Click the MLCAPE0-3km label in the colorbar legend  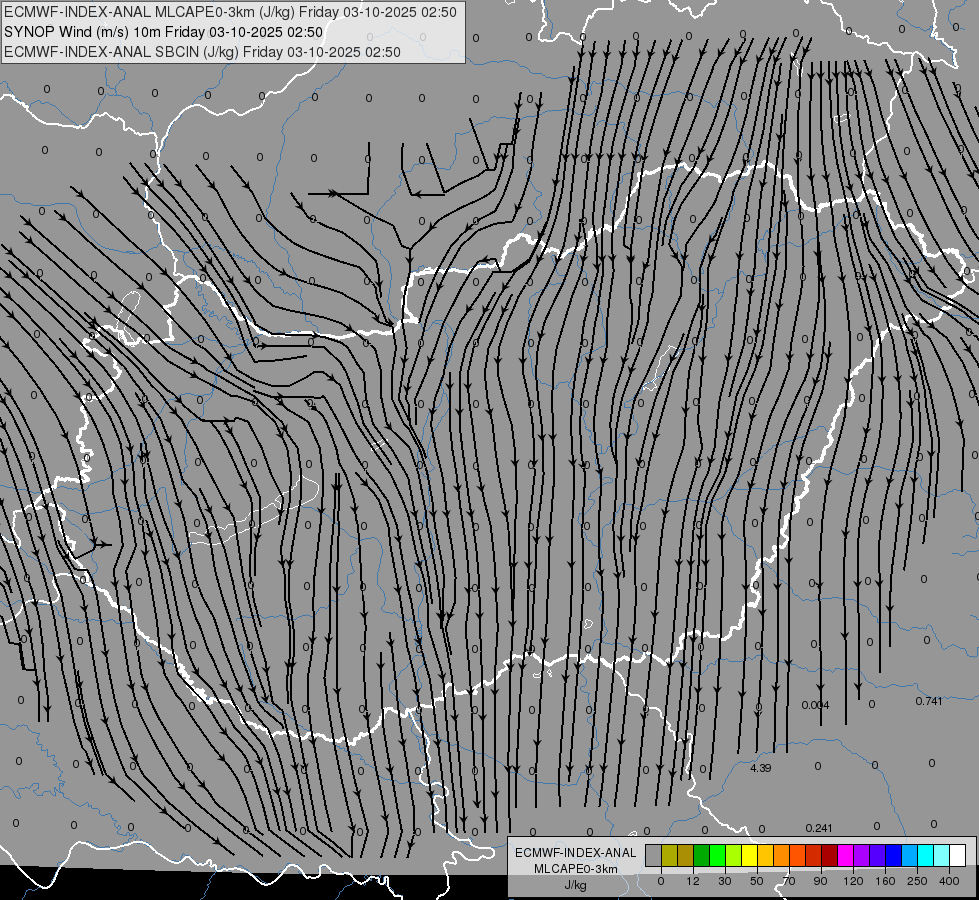[576, 869]
